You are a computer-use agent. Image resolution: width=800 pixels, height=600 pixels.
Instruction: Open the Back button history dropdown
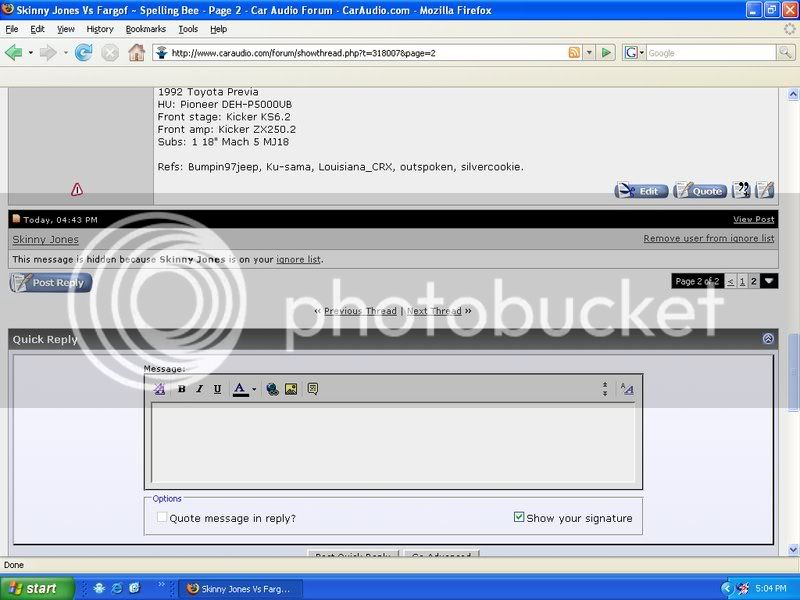coord(31,53)
